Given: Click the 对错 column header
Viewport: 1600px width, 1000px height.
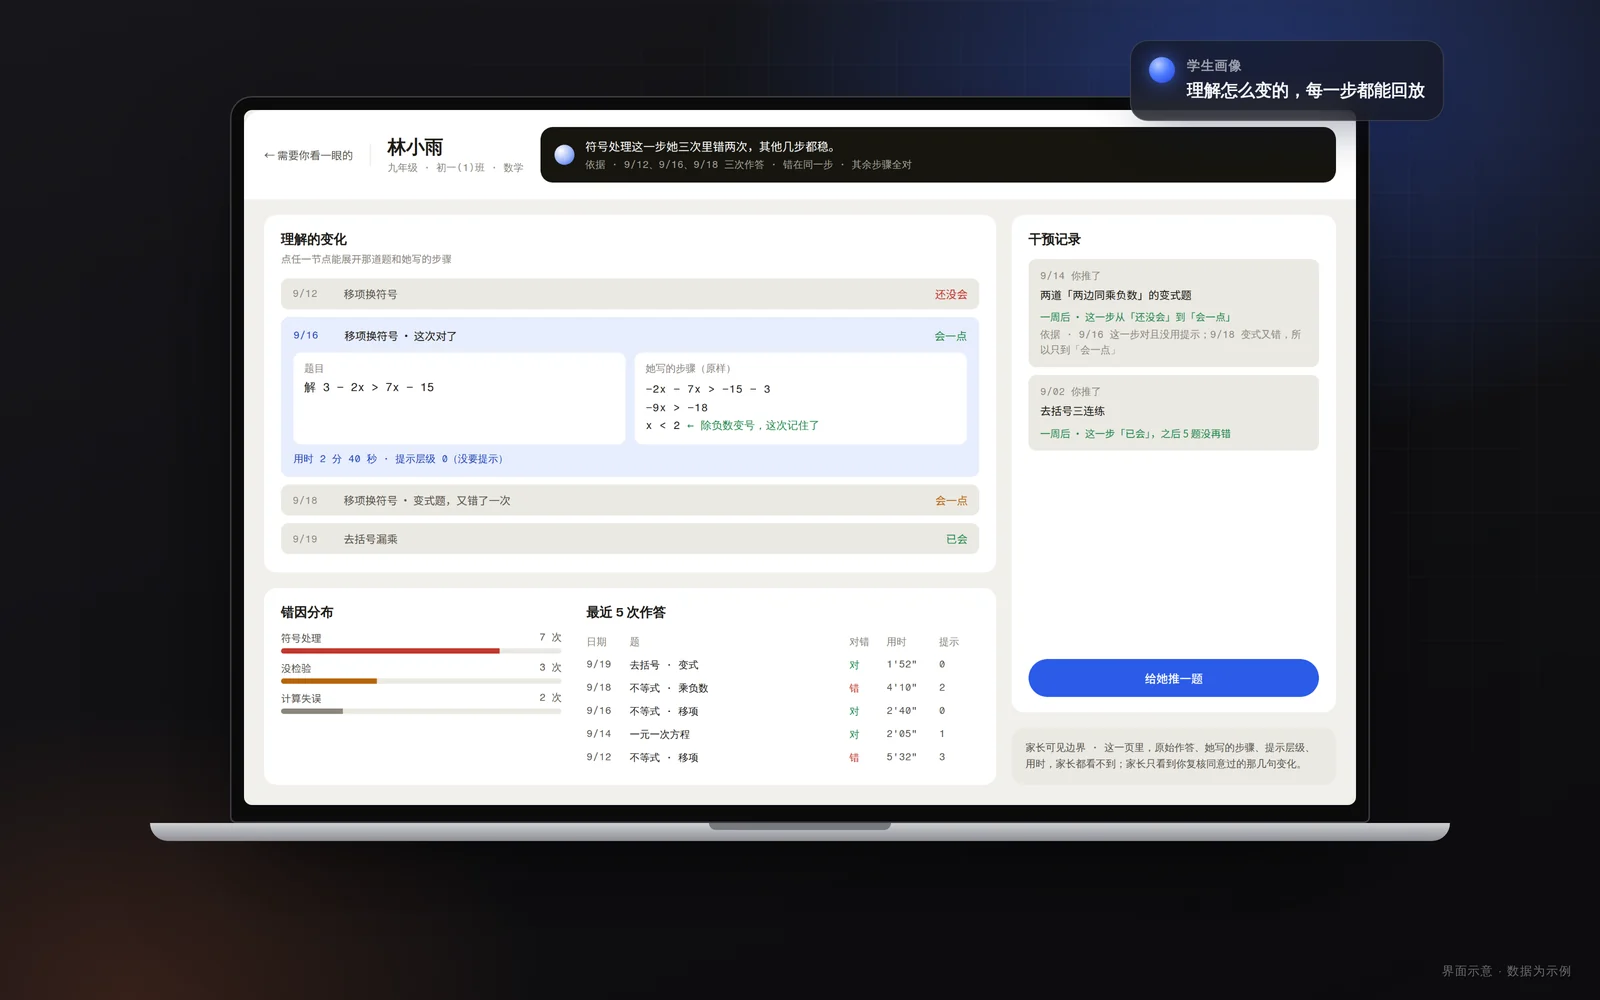Looking at the screenshot, I should coord(859,642).
